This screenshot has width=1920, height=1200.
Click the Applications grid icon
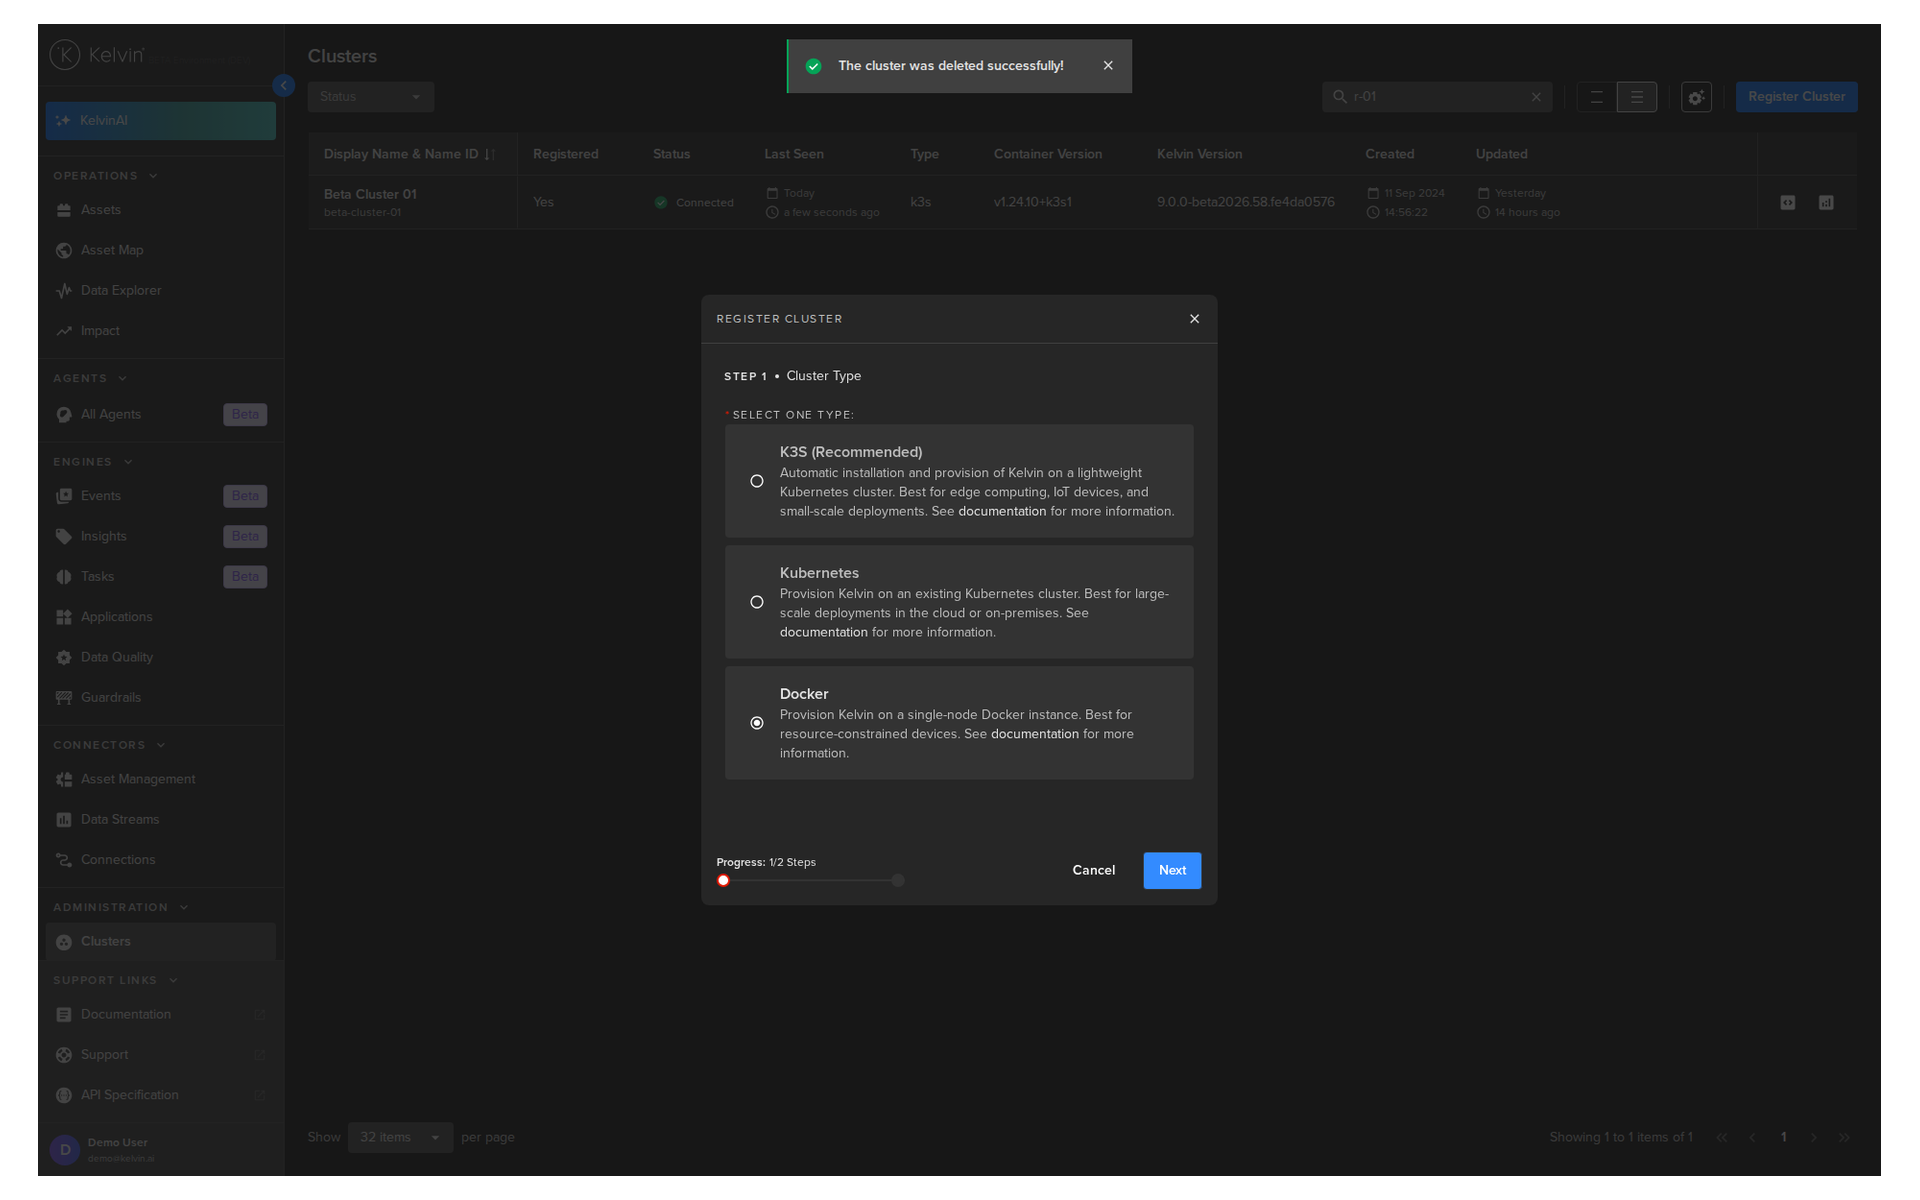point(64,617)
